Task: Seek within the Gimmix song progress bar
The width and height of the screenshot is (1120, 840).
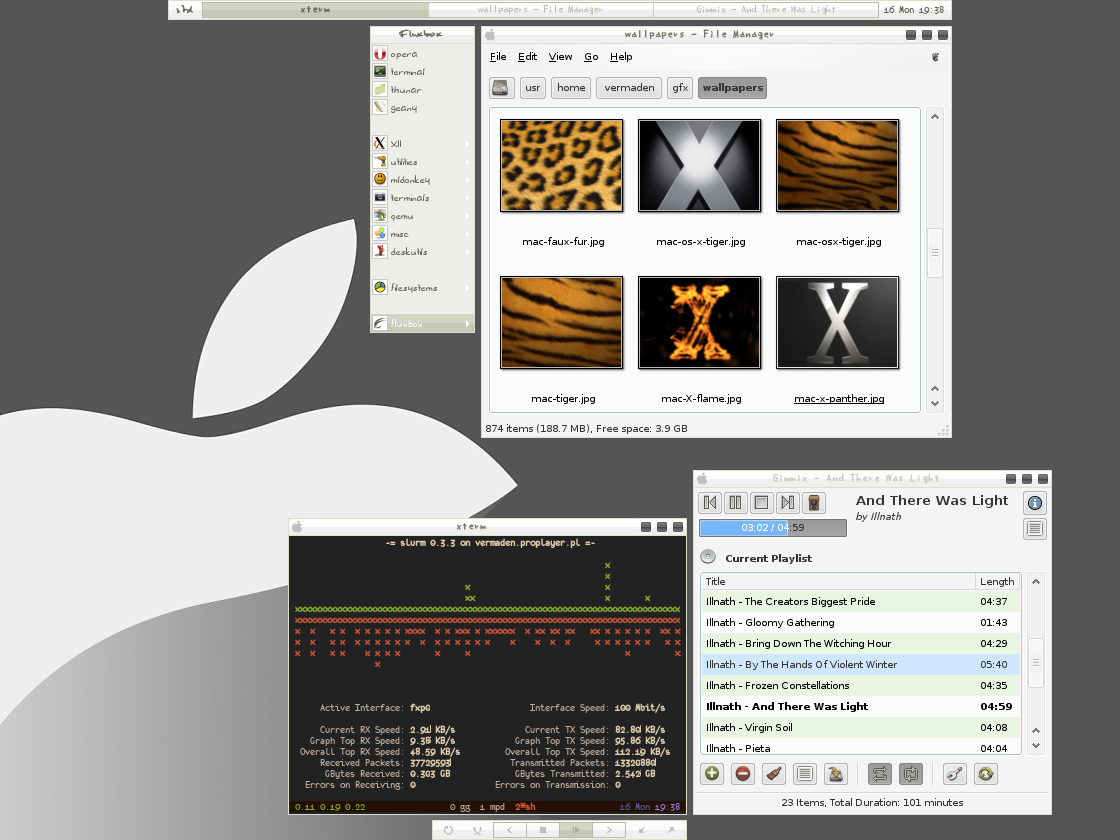Action: pyautogui.click(x=773, y=528)
